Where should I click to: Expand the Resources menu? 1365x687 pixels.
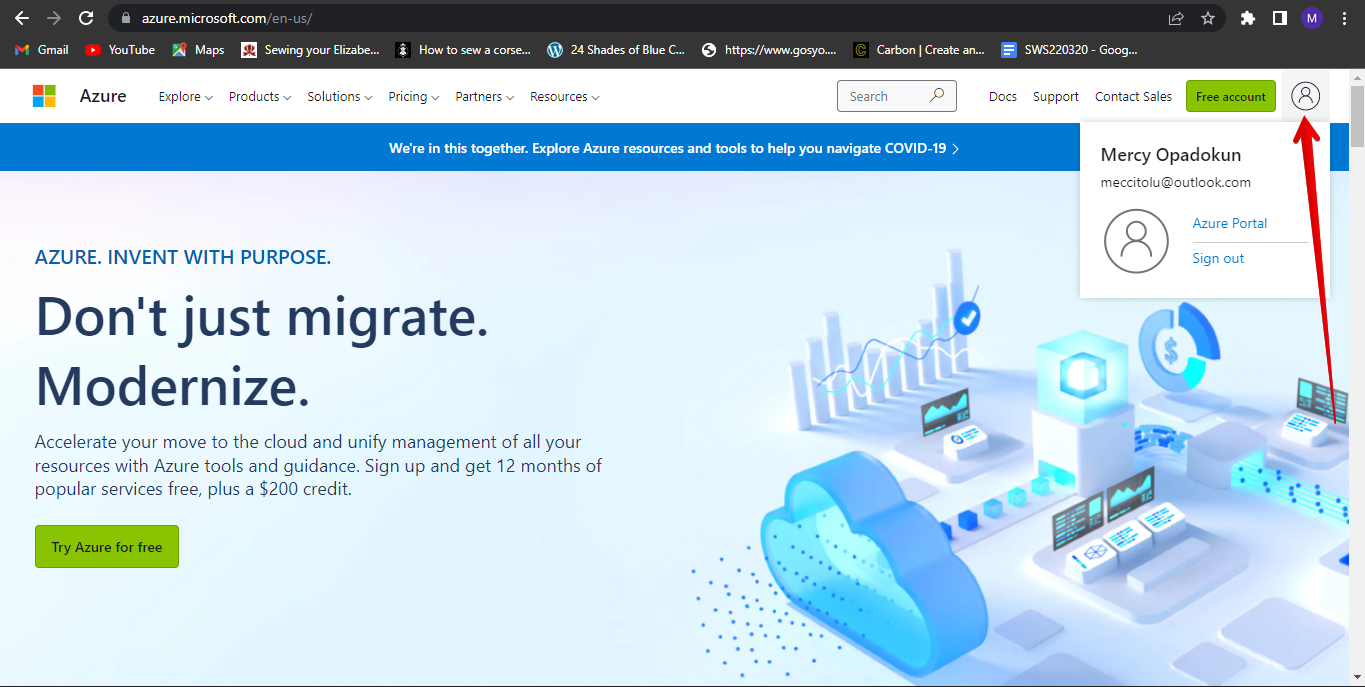[x=565, y=97]
